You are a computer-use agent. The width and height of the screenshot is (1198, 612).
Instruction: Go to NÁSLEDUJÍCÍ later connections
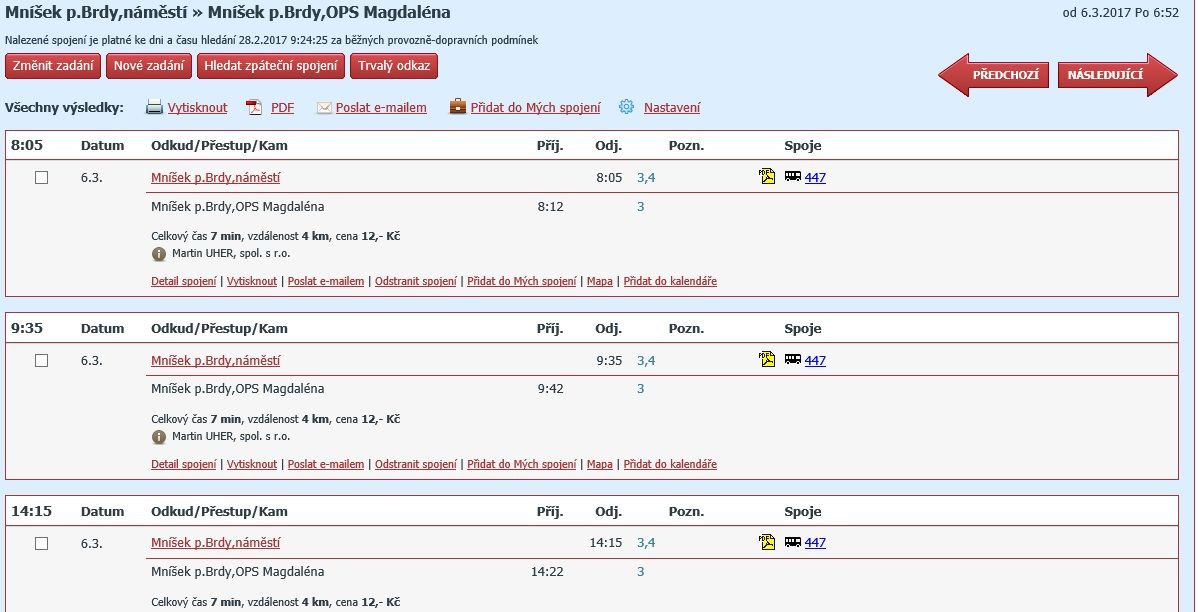pyautogui.click(x=1118, y=75)
